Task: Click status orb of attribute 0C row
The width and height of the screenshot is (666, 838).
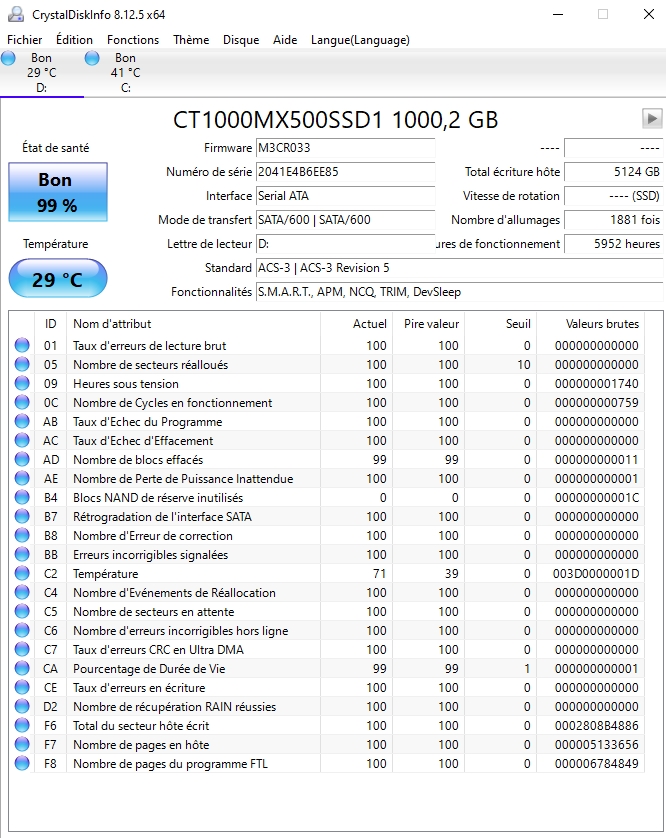Action: (22, 402)
